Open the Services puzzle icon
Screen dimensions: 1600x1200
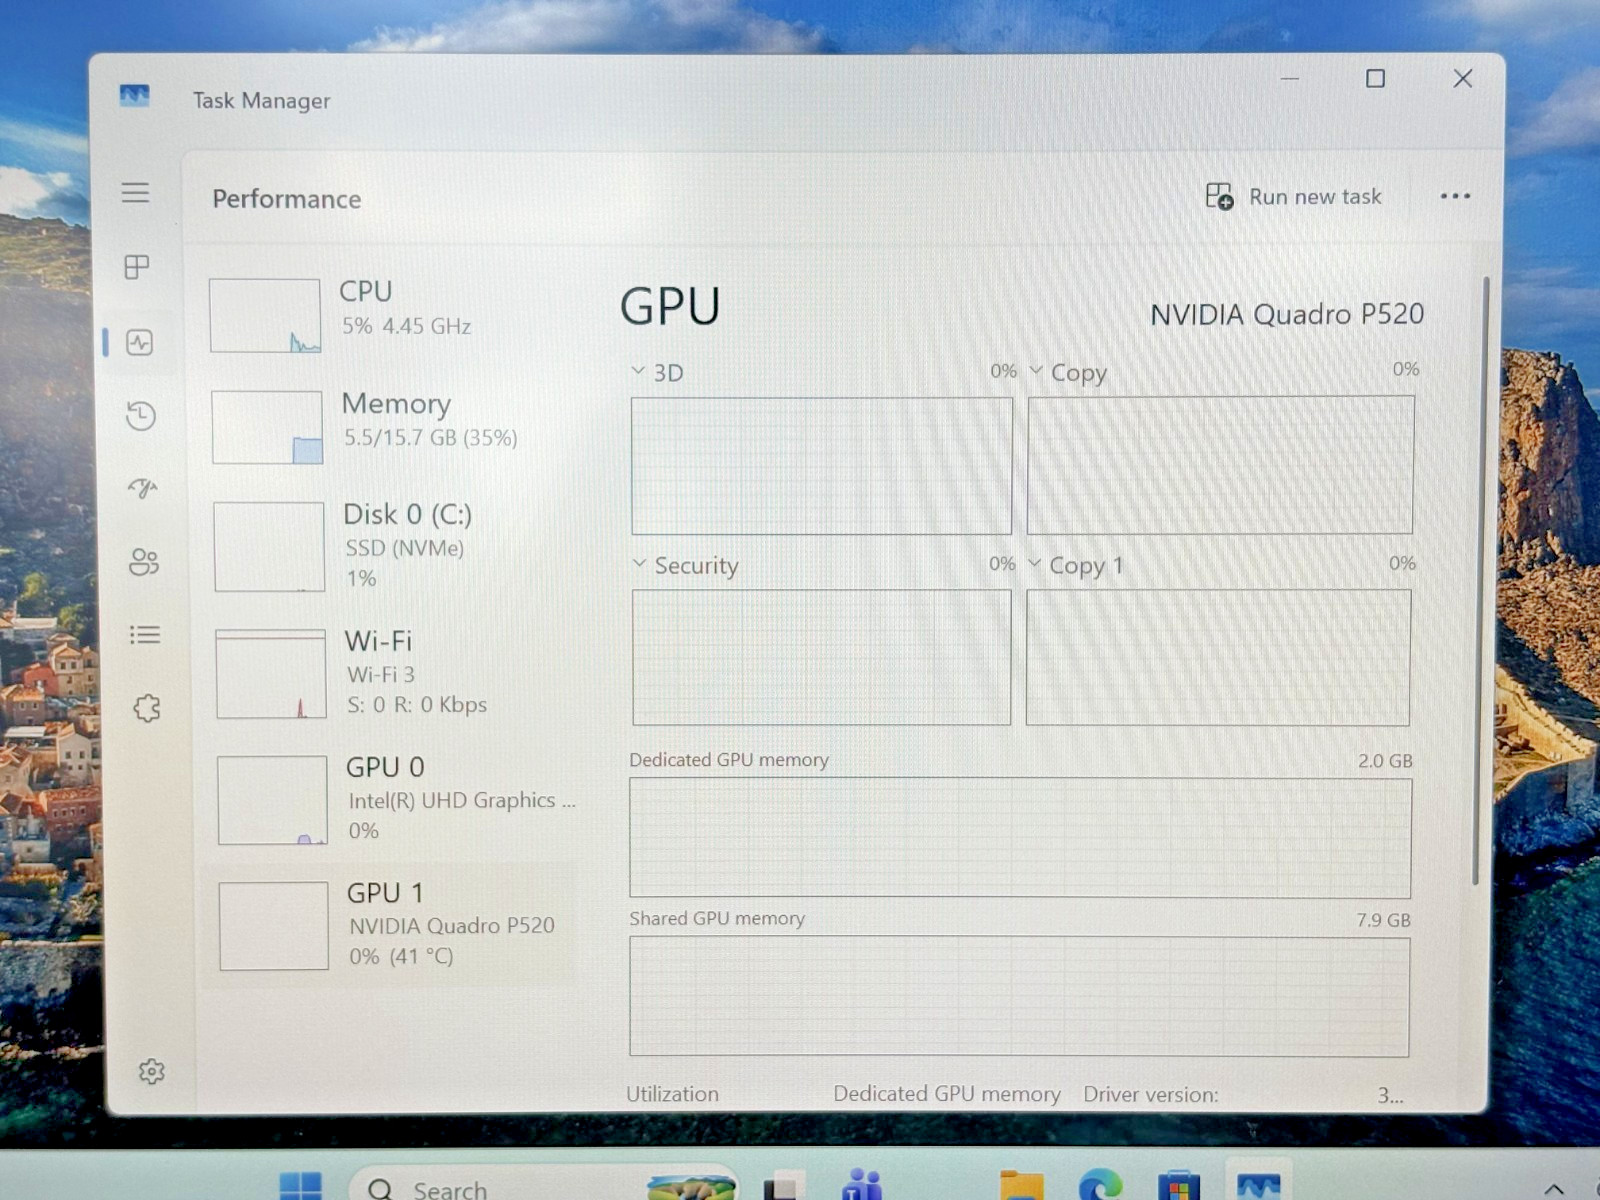tap(147, 708)
